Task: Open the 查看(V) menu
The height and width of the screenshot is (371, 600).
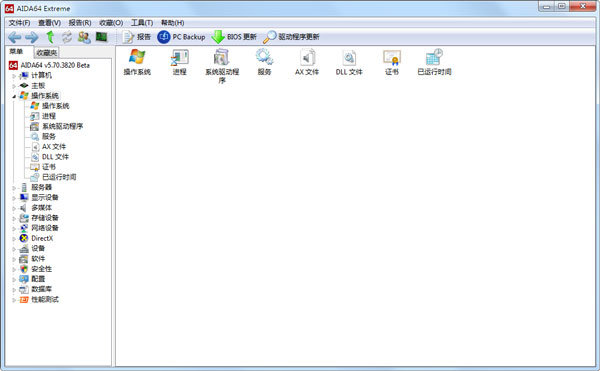Action: pyautogui.click(x=49, y=23)
